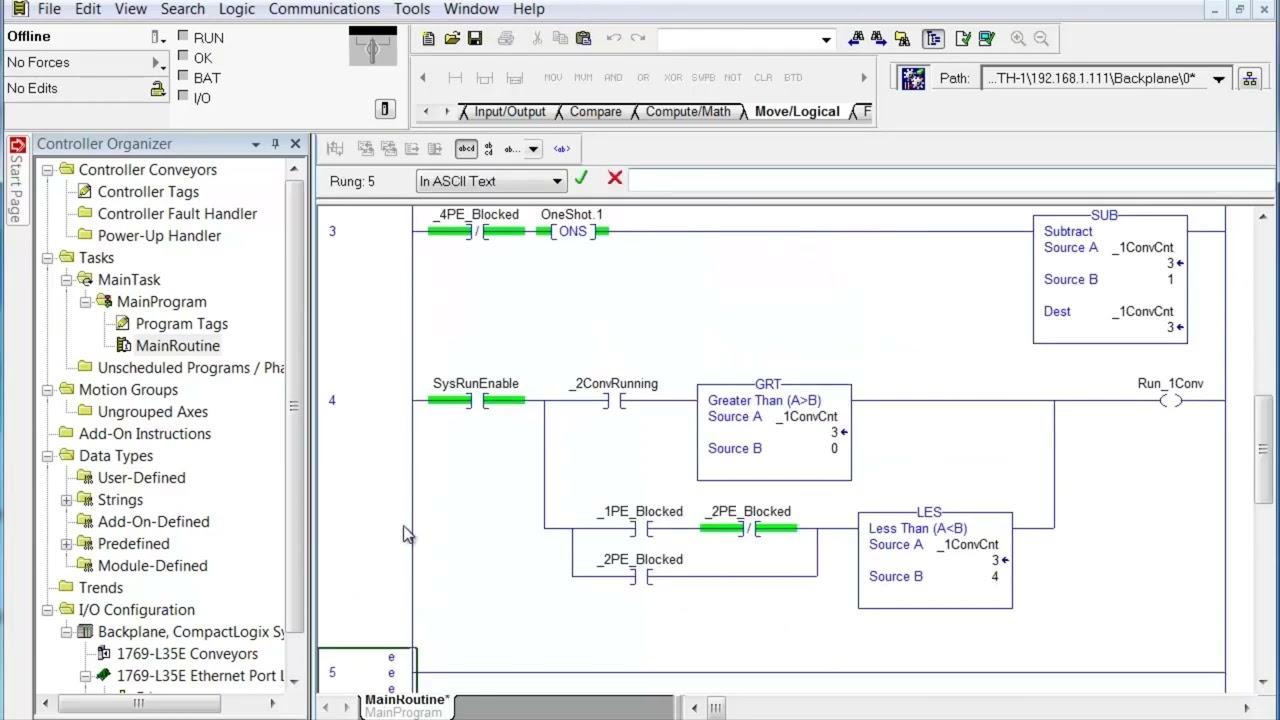Select Add-On Instructions folder
Image resolution: width=1280 pixels, height=720 pixels.
(144, 434)
